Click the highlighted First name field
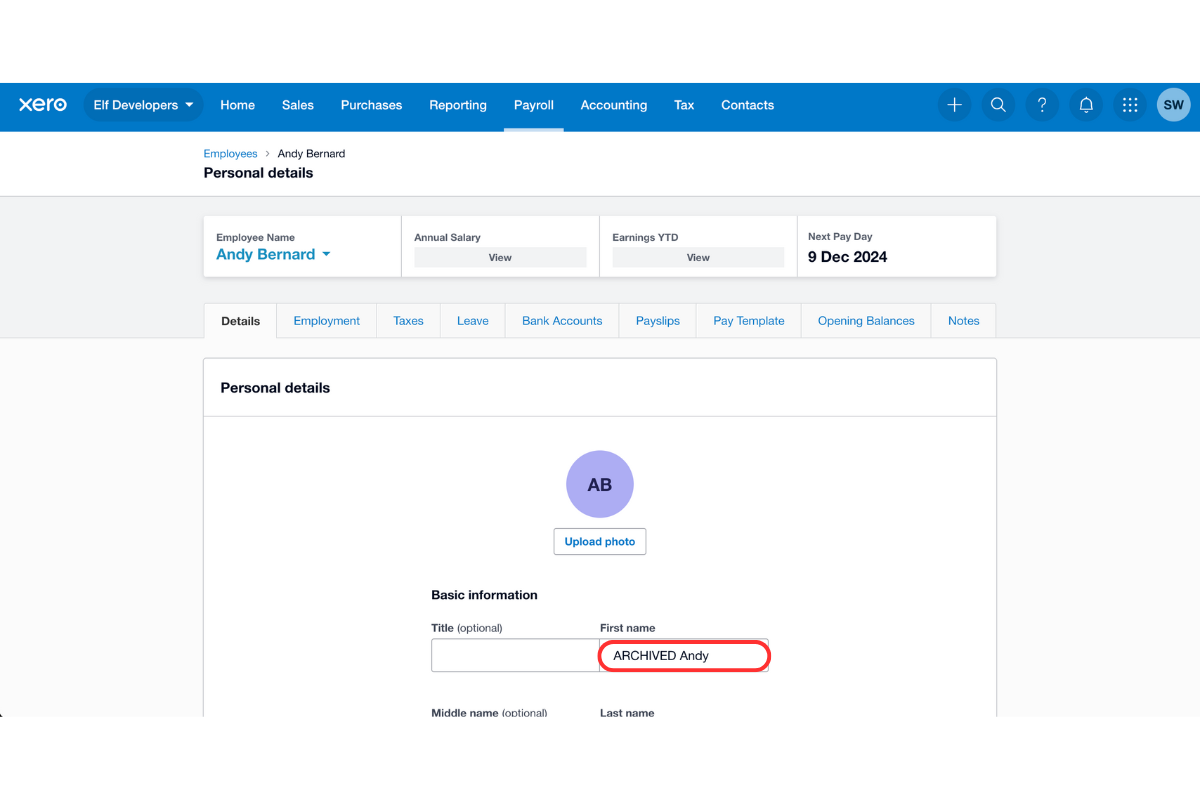The width and height of the screenshot is (1200, 800). (x=684, y=655)
